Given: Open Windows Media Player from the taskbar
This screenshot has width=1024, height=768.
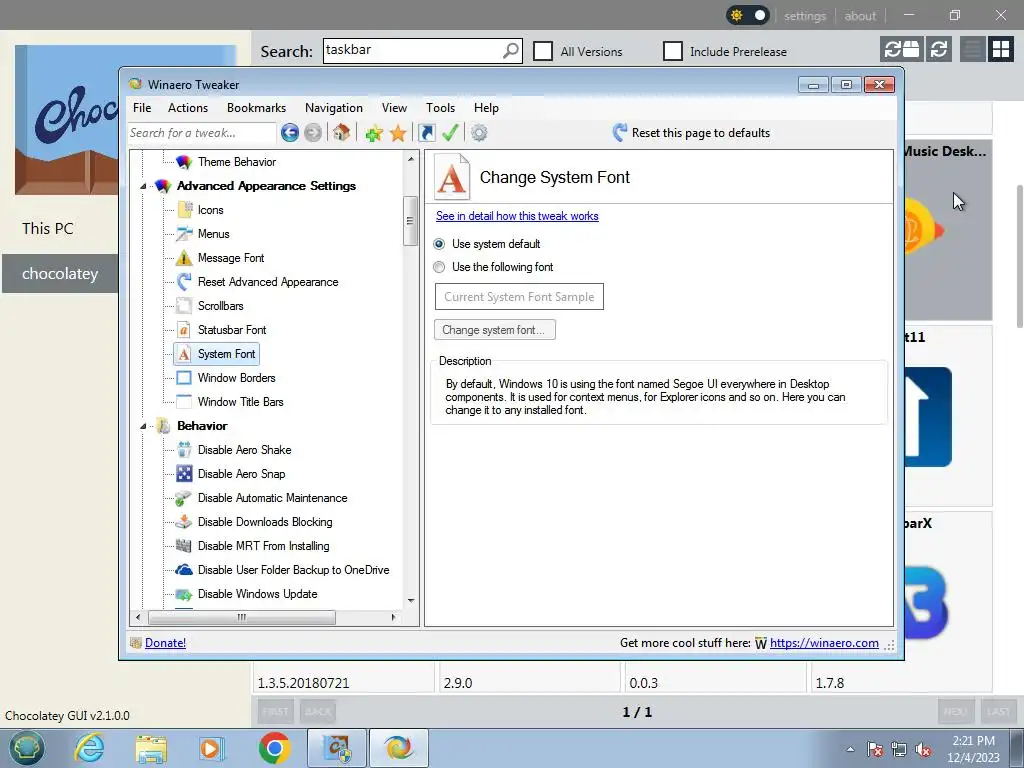Looking at the screenshot, I should [211, 748].
